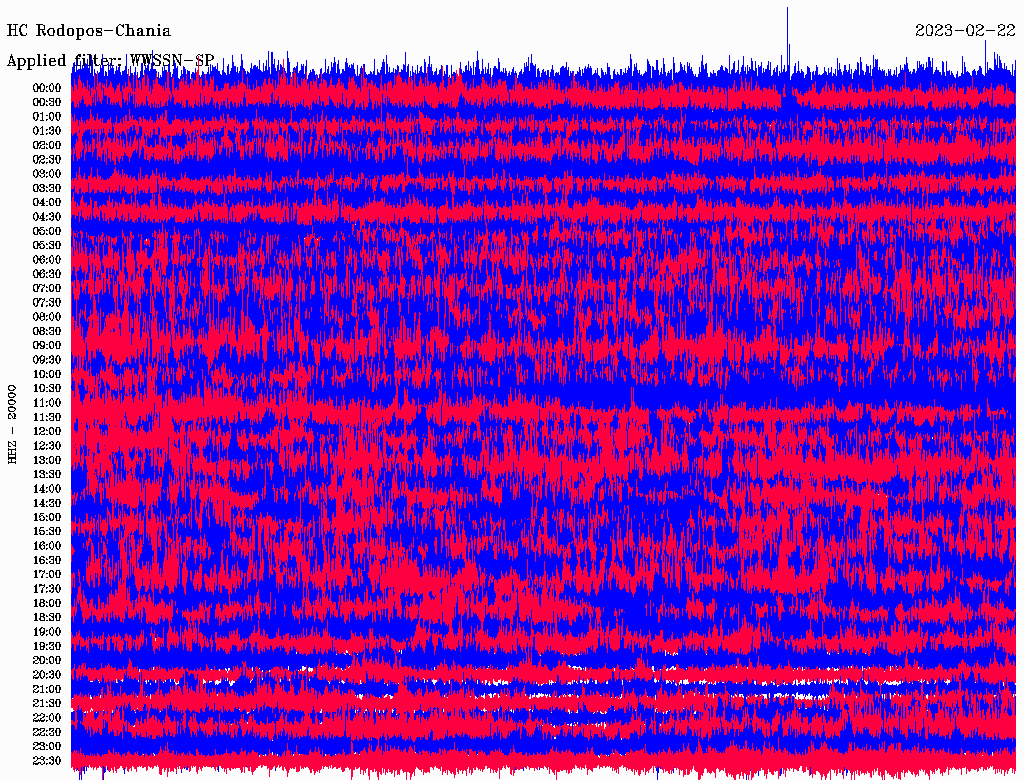This screenshot has height=780, width=1024.
Task: Click the 13:30 time label
Action: pos(47,474)
